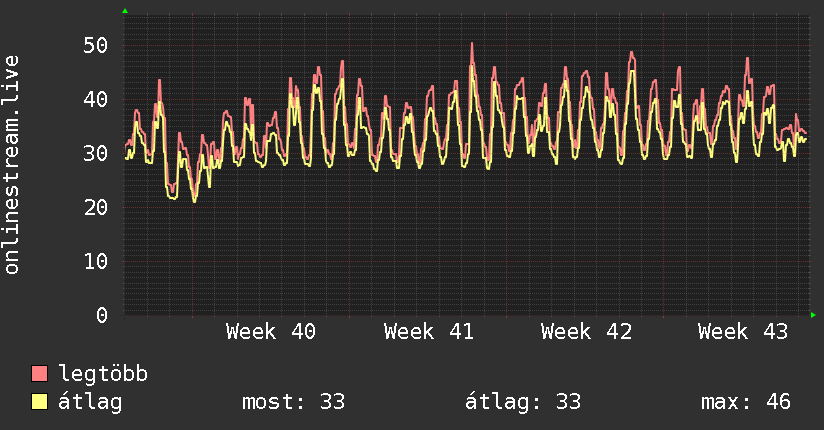Click the 'átlag: 33' statistic value
The height and width of the screenshot is (430, 824).
[x=523, y=402]
